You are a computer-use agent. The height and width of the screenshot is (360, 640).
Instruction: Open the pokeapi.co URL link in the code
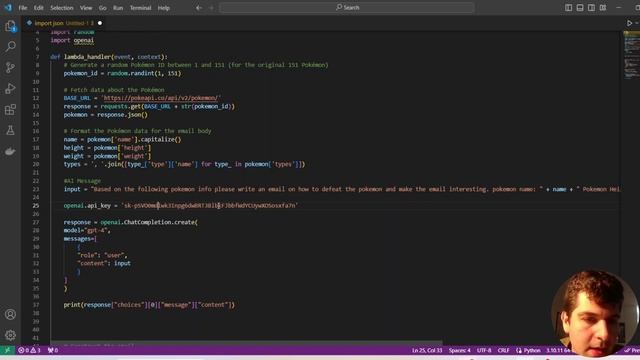(161, 98)
